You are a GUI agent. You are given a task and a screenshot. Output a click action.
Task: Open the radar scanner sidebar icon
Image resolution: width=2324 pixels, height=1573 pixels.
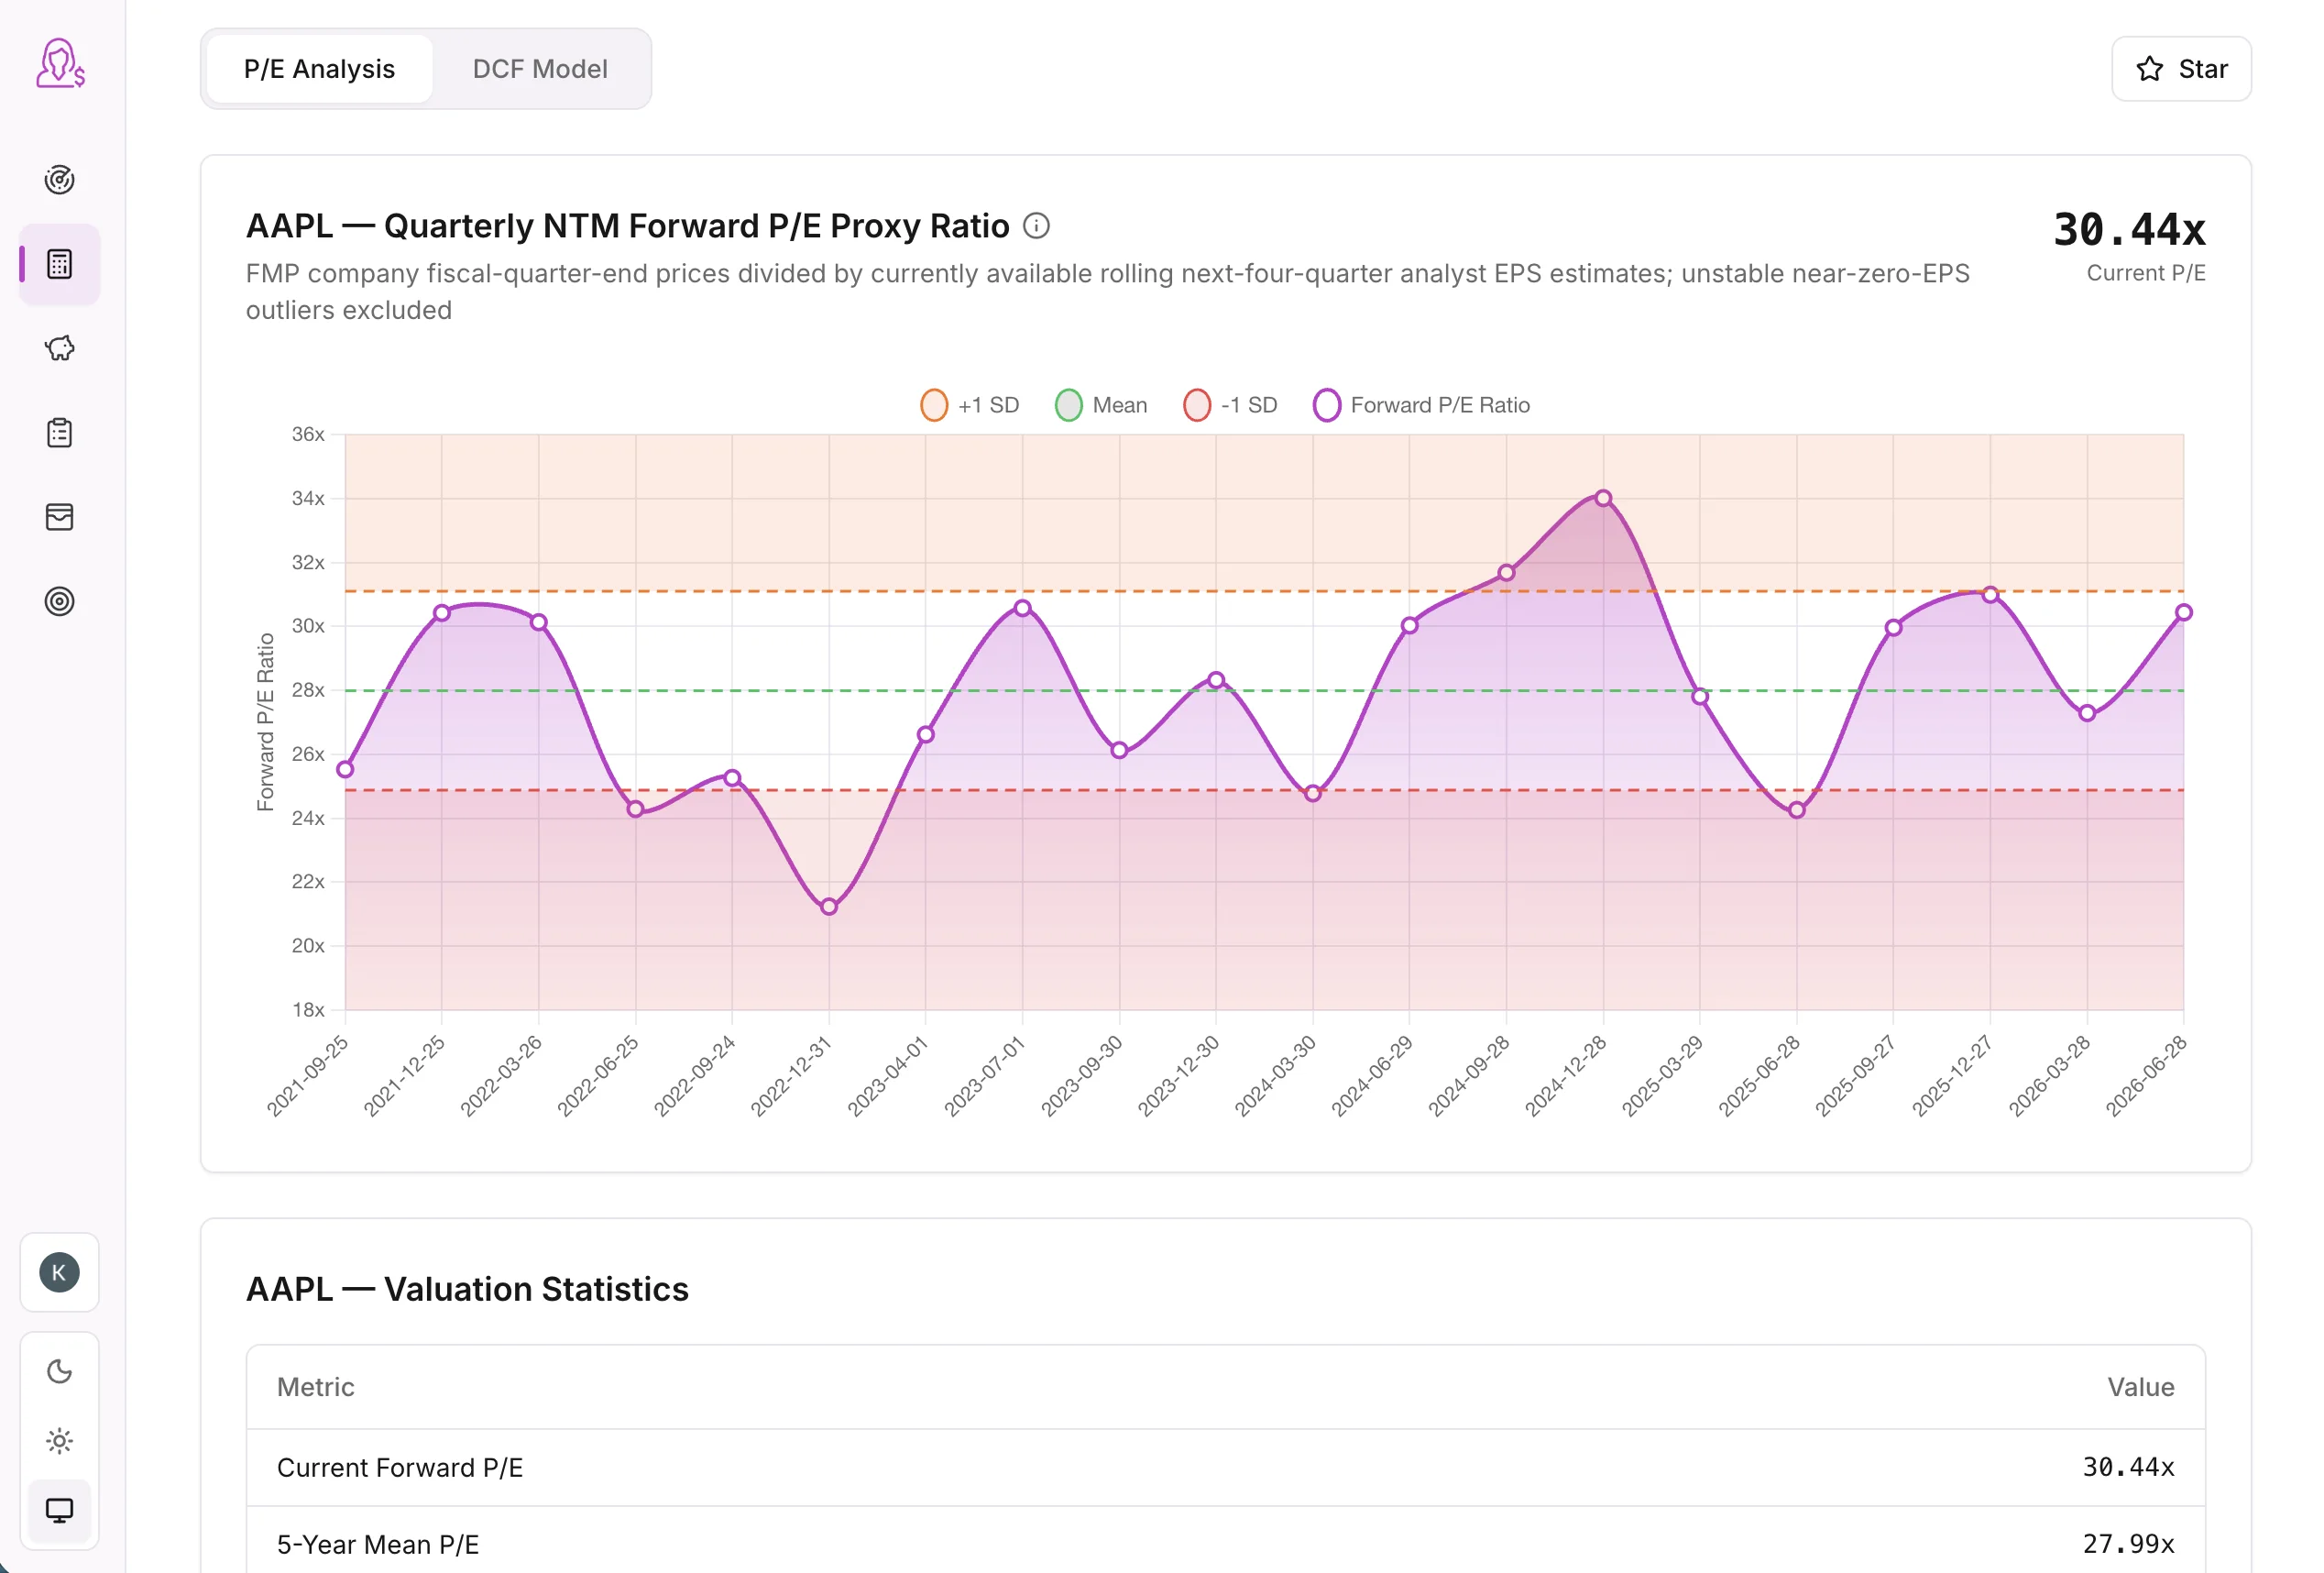click(60, 180)
